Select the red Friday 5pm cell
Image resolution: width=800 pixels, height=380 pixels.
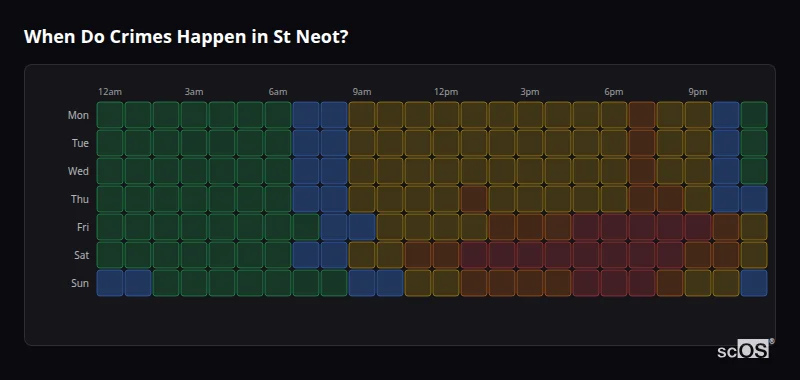pyautogui.click(x=586, y=227)
